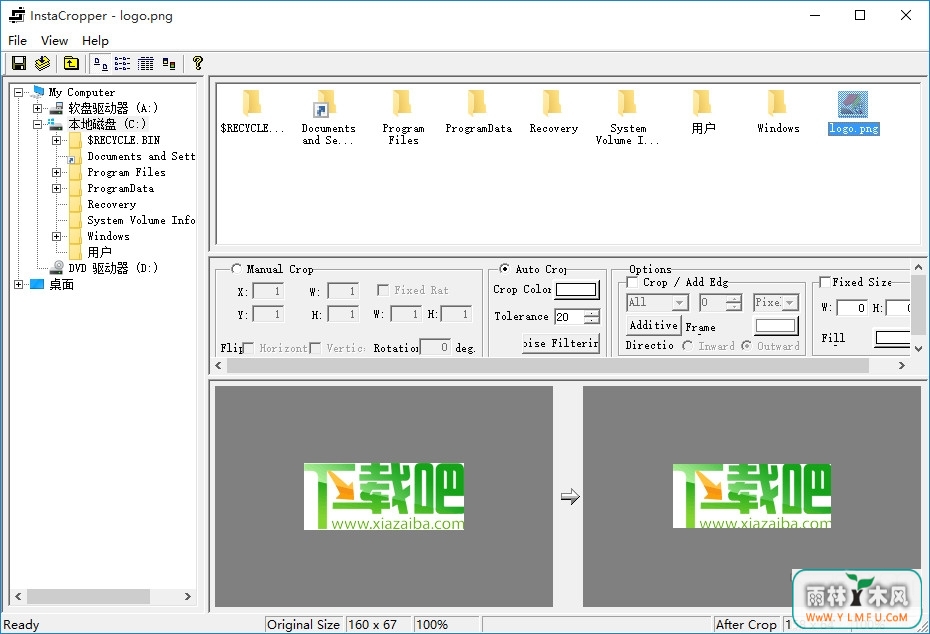The width and height of the screenshot is (930, 634).
Task: Click the 100% zoom status entry
Action: (x=445, y=625)
